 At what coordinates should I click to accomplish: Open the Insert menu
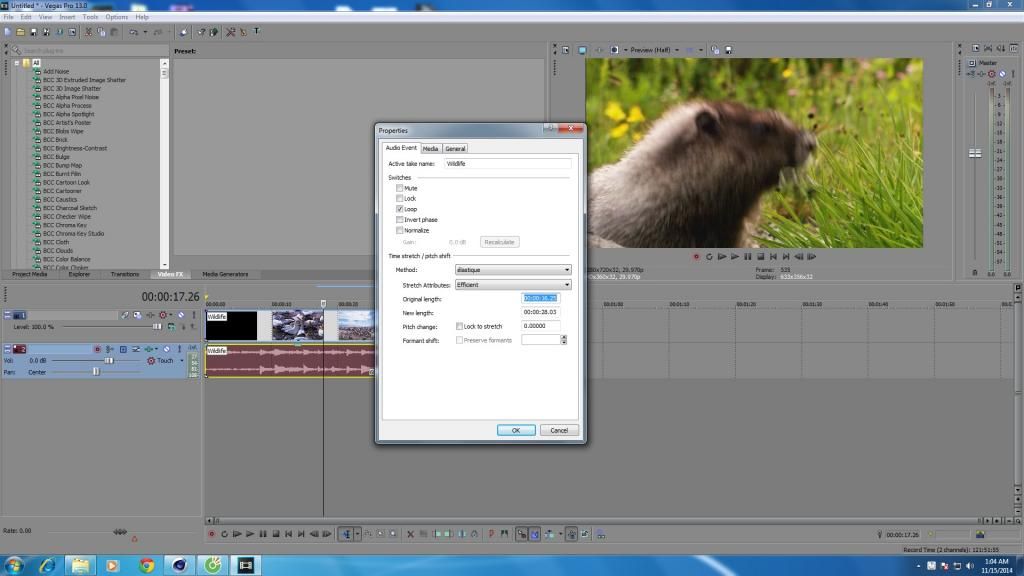[67, 17]
